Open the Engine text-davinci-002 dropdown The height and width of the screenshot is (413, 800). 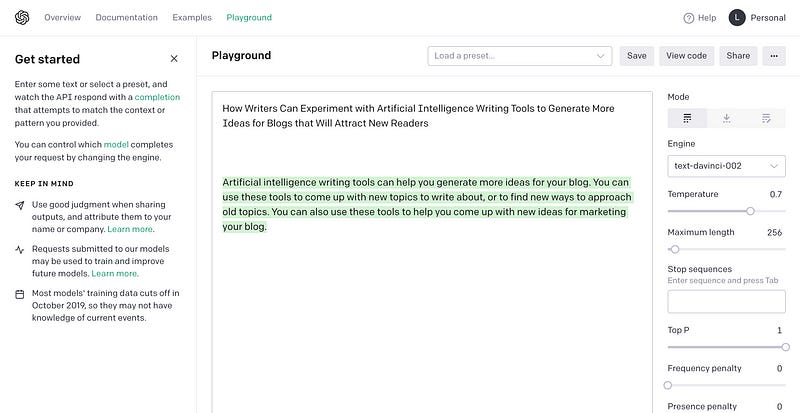click(727, 166)
